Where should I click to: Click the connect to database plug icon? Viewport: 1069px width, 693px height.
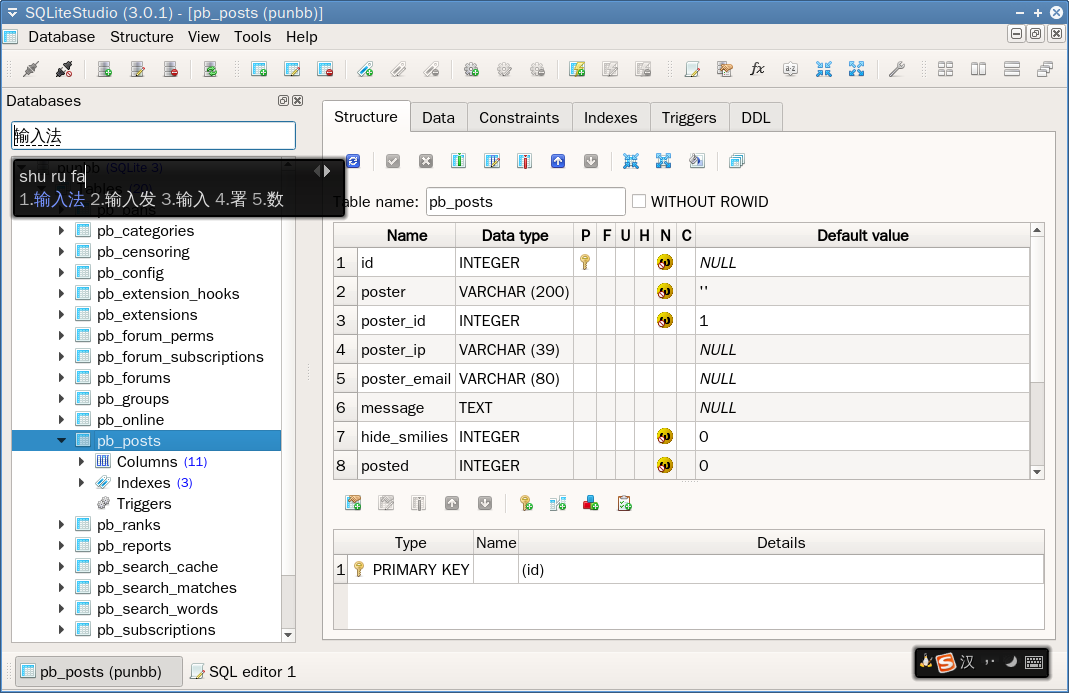(x=30, y=69)
